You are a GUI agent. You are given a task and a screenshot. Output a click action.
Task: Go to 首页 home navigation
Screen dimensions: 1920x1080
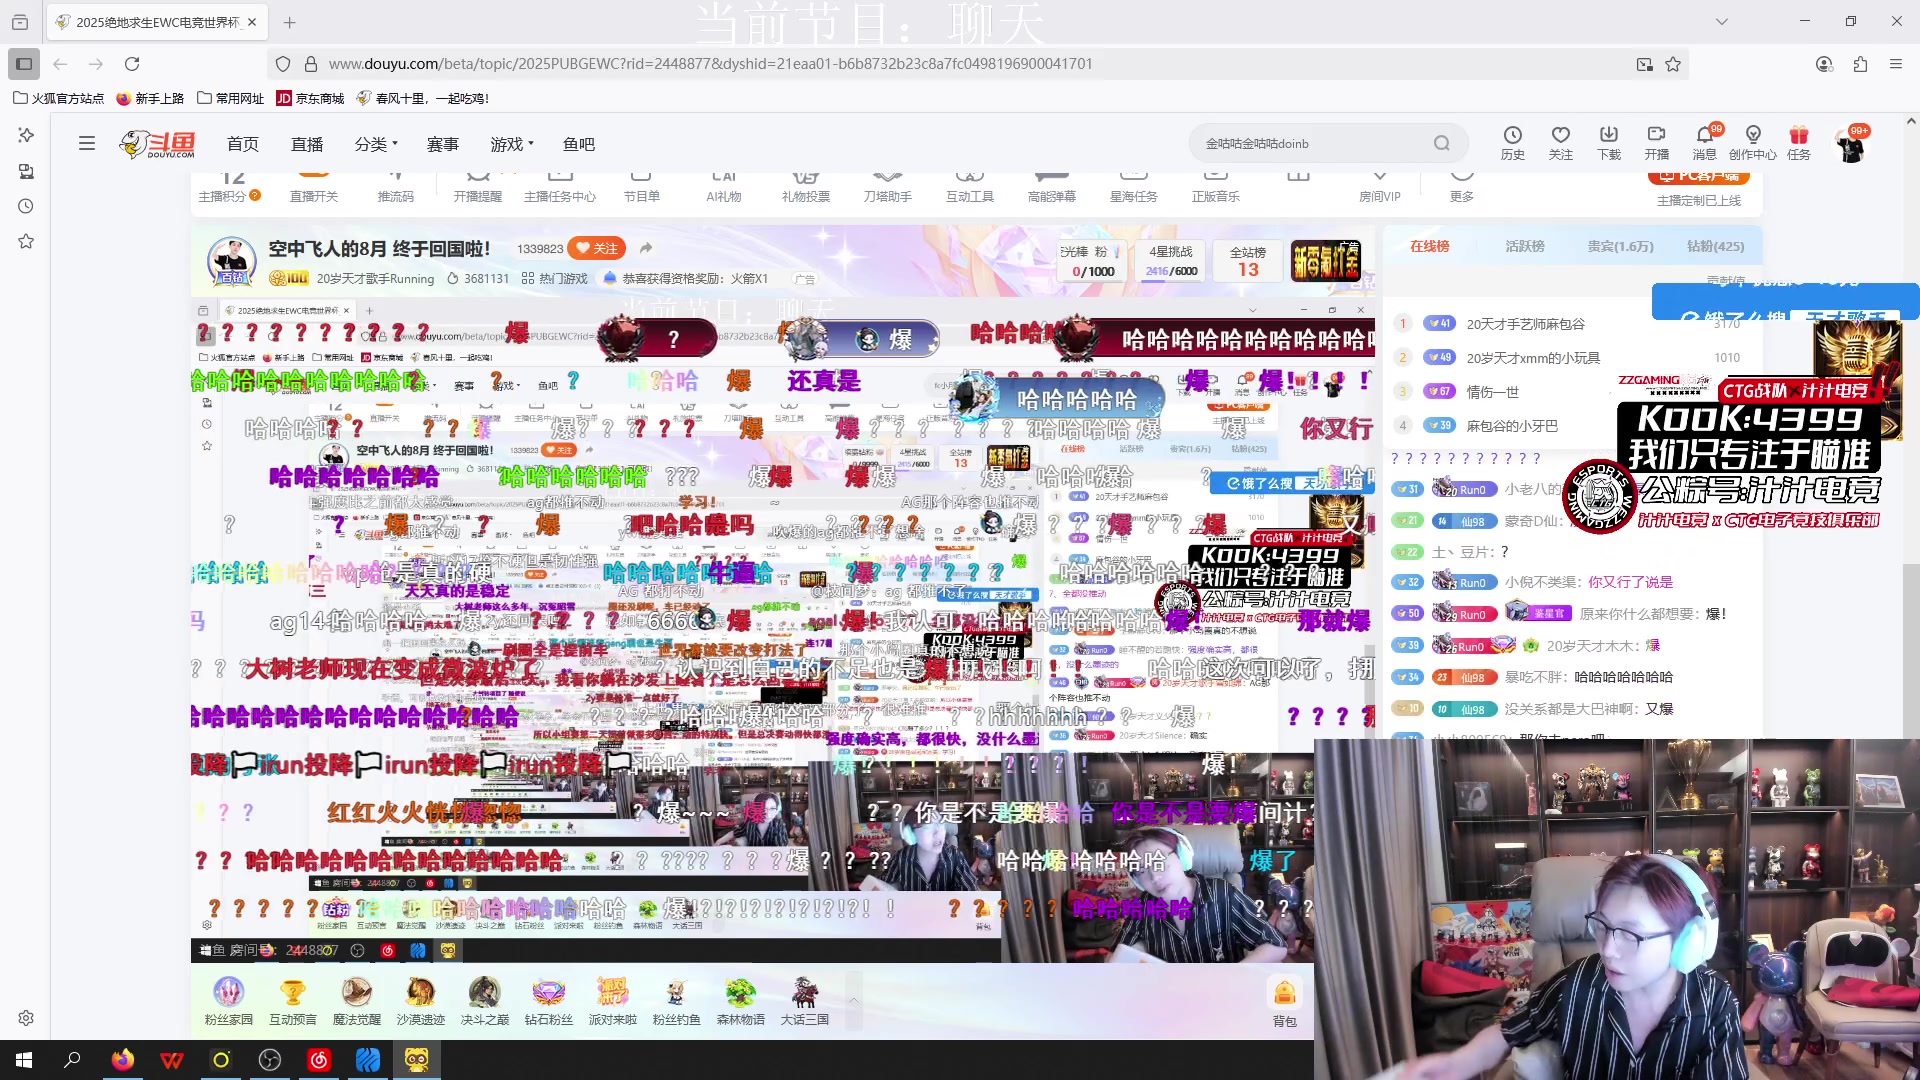(243, 144)
